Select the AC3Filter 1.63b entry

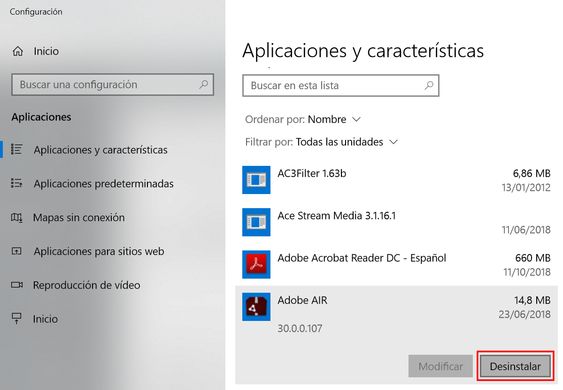(x=396, y=180)
